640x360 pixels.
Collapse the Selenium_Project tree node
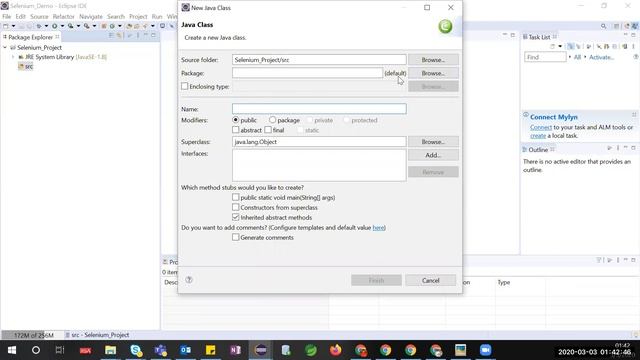click(x=5, y=47)
